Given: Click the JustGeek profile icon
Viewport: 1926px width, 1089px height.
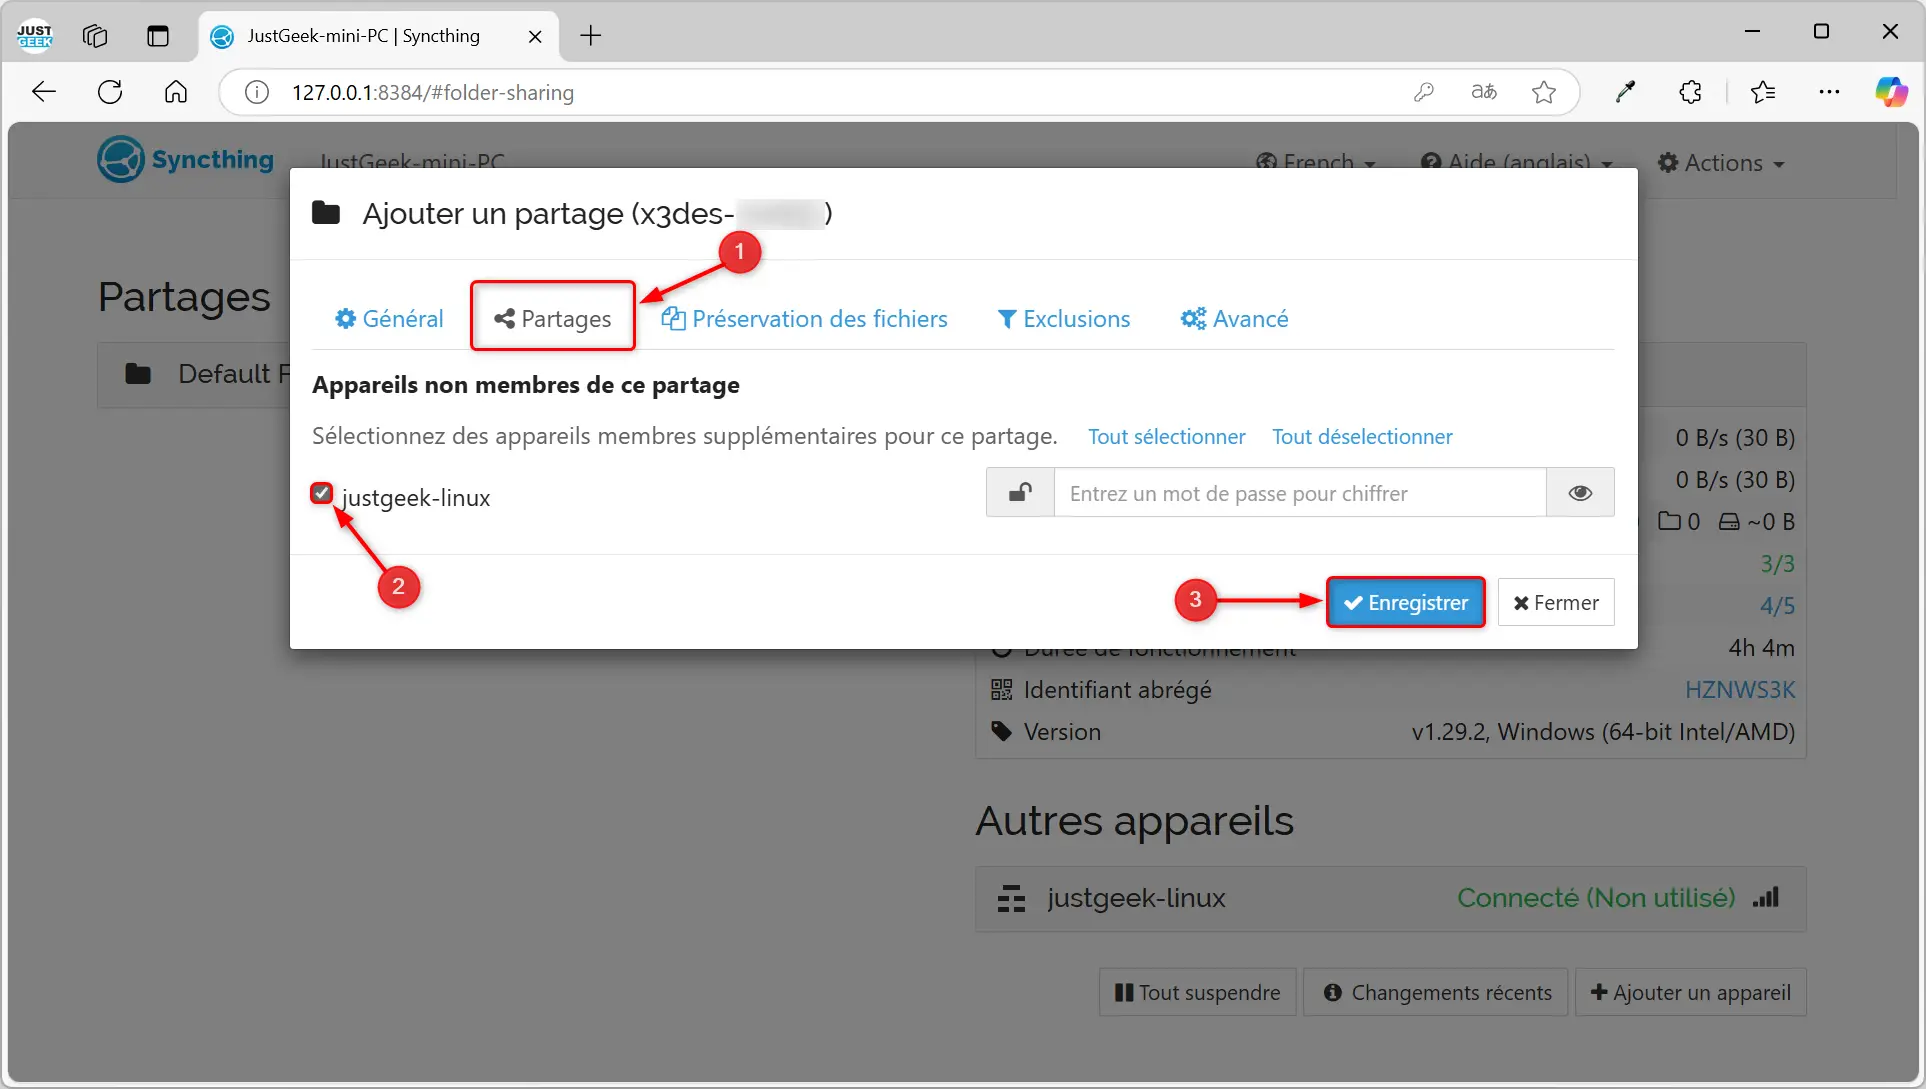Looking at the screenshot, I should 34,36.
